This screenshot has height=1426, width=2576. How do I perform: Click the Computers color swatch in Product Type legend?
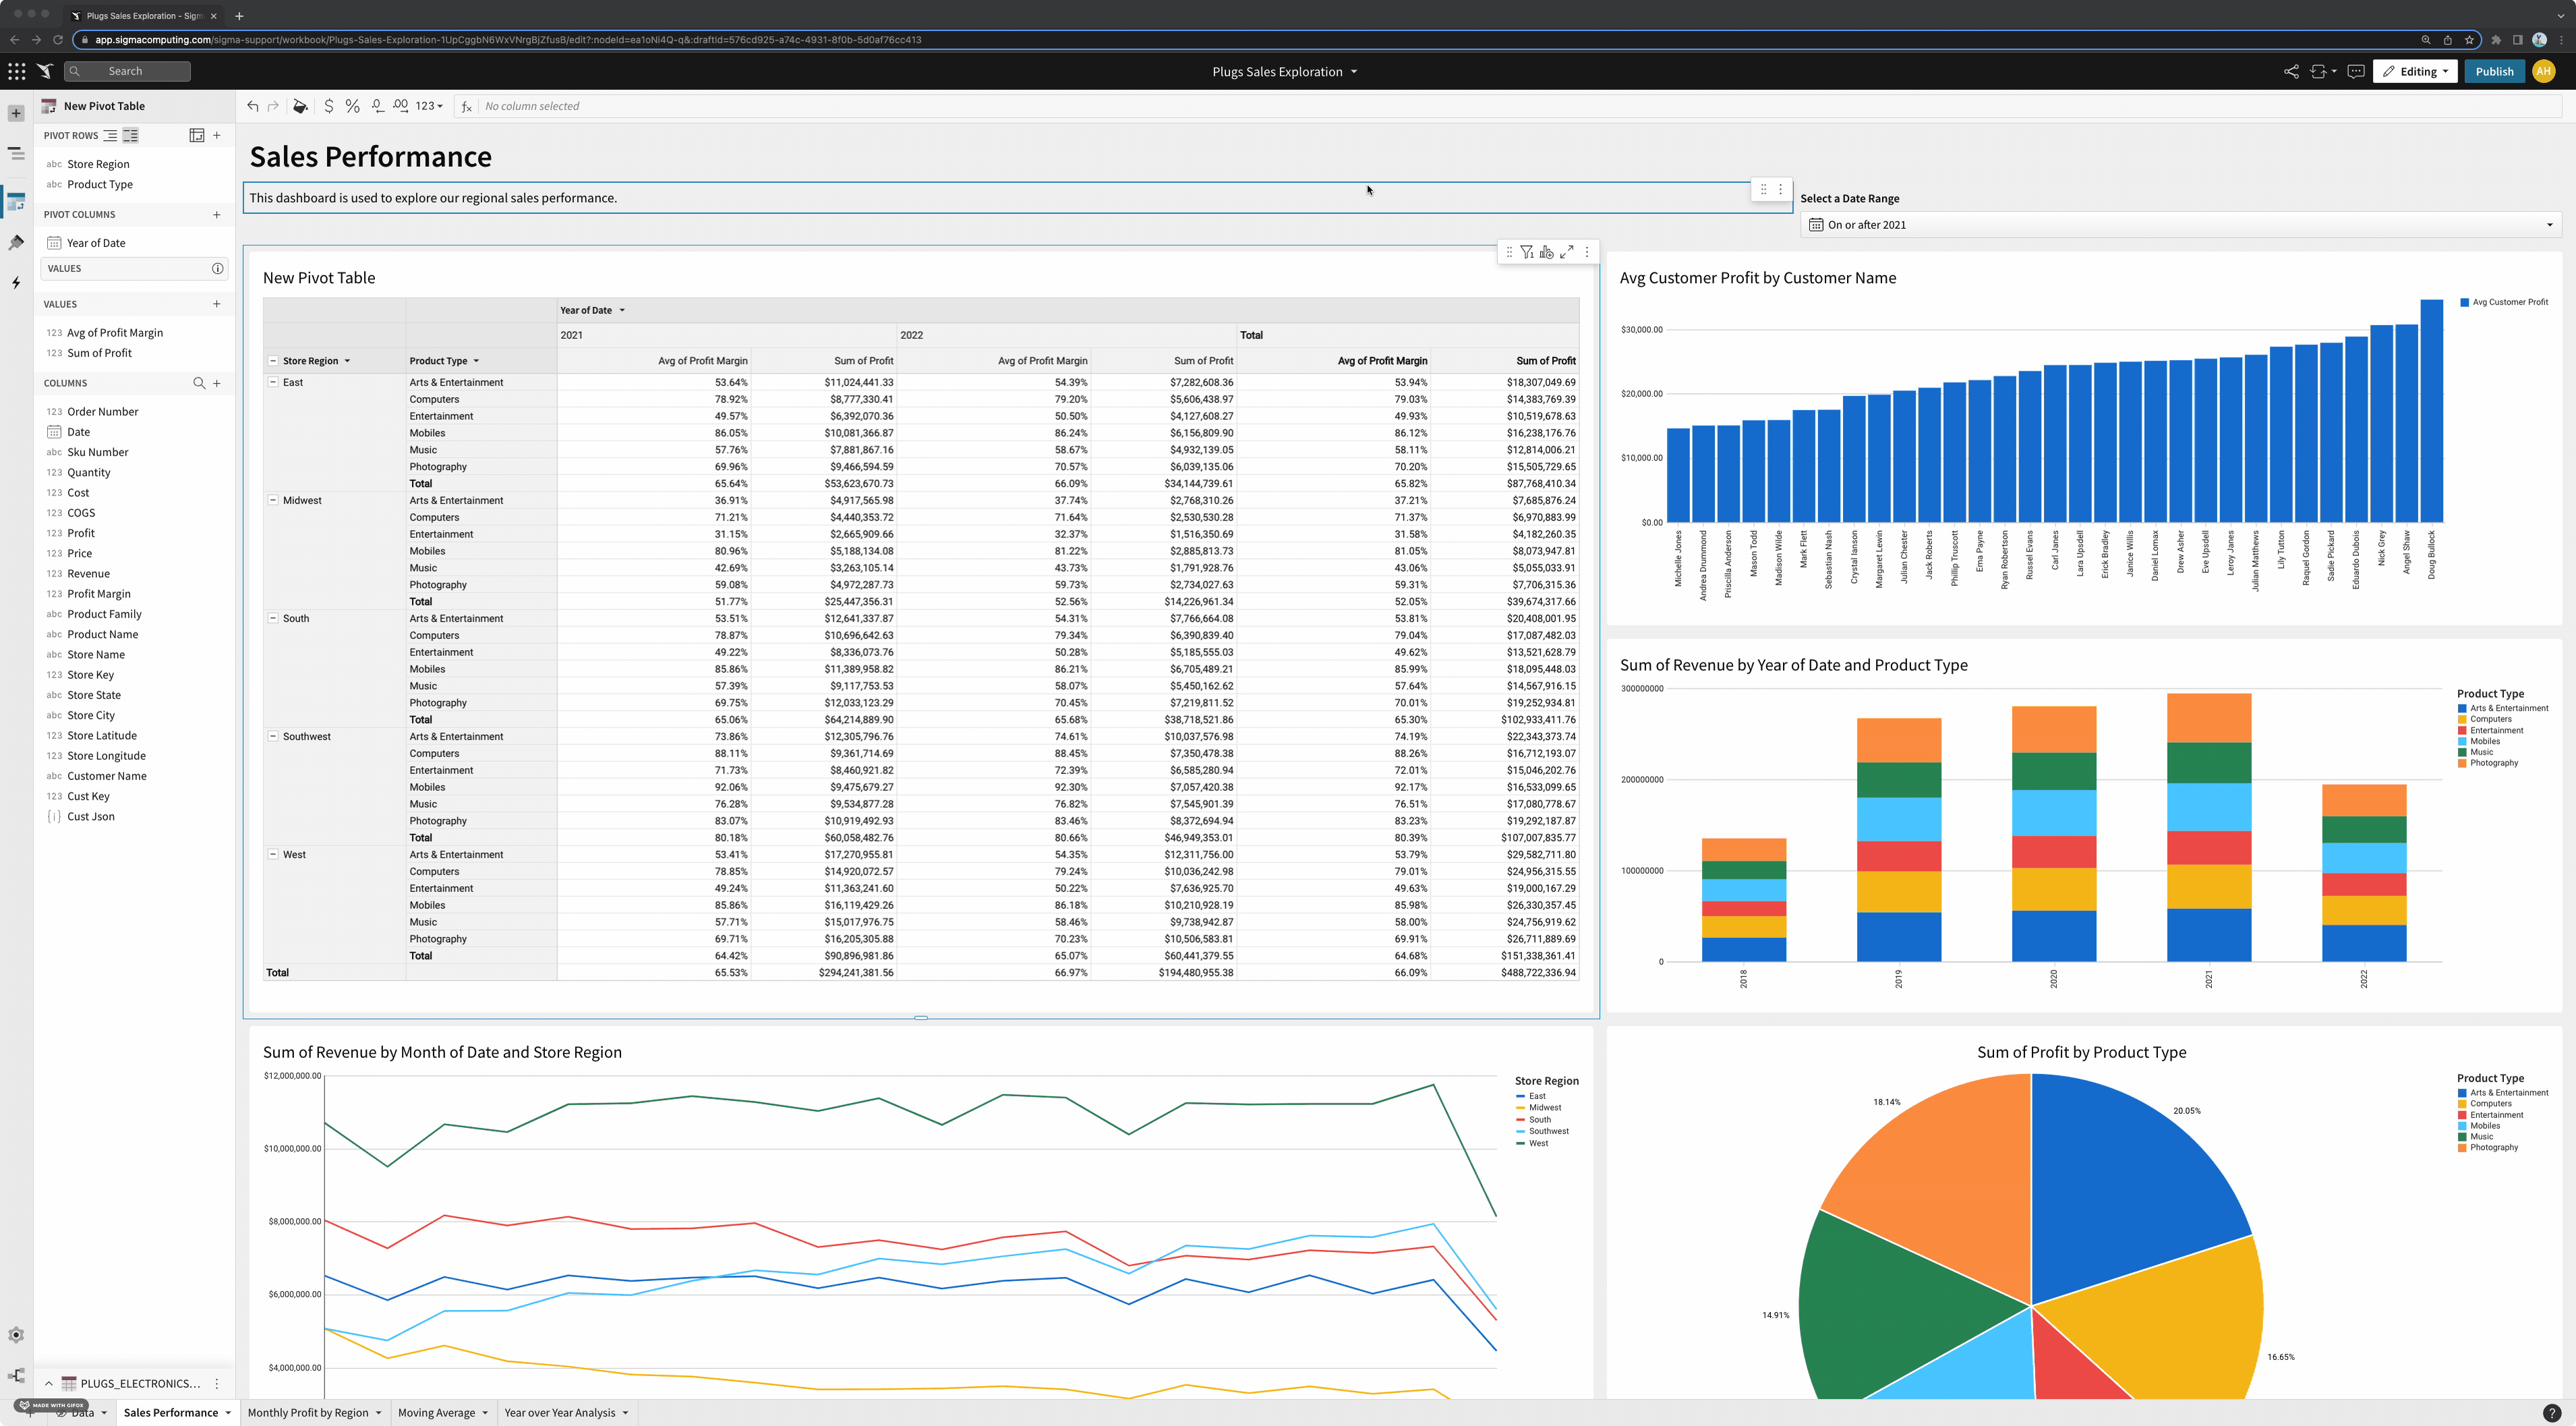(x=2461, y=719)
